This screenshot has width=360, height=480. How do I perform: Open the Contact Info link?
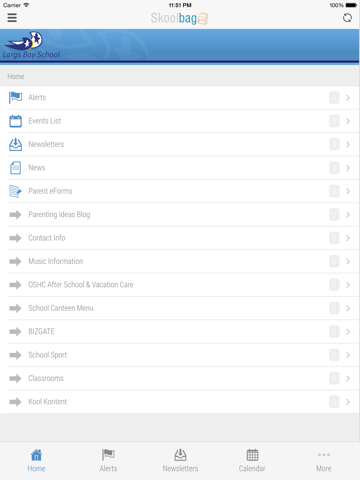coord(180,238)
